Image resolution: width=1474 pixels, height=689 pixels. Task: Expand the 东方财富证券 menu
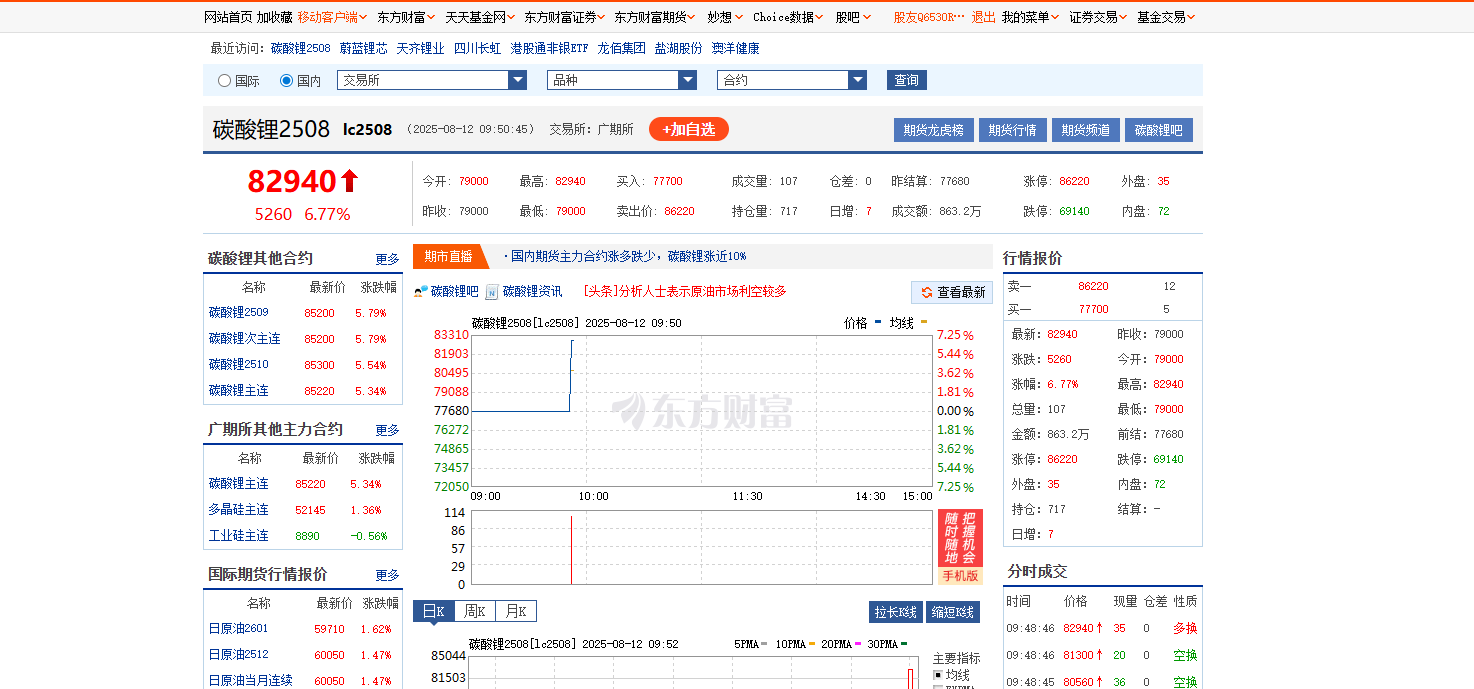564,17
